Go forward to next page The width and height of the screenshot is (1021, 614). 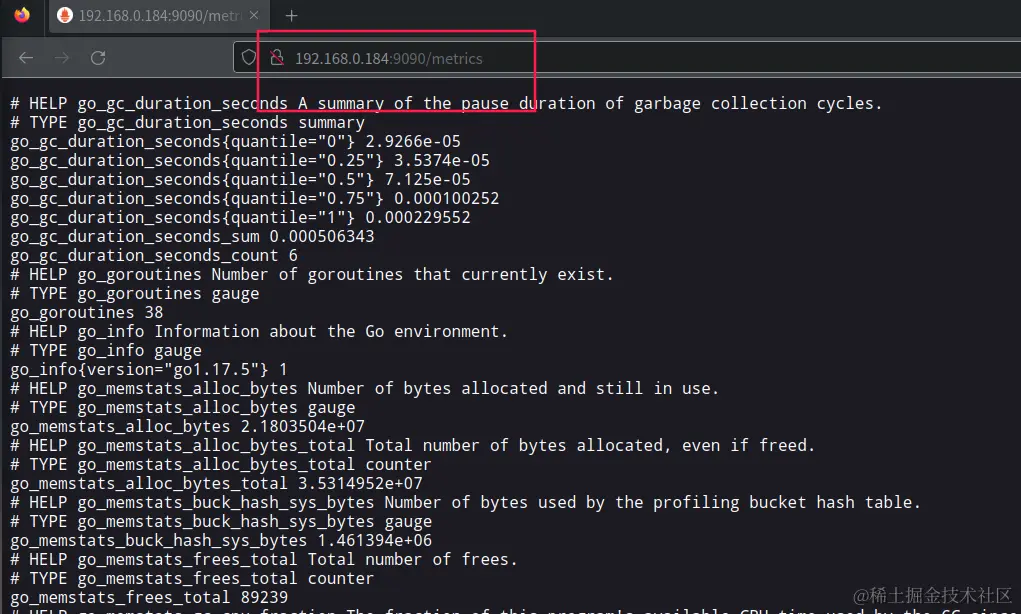pos(62,58)
